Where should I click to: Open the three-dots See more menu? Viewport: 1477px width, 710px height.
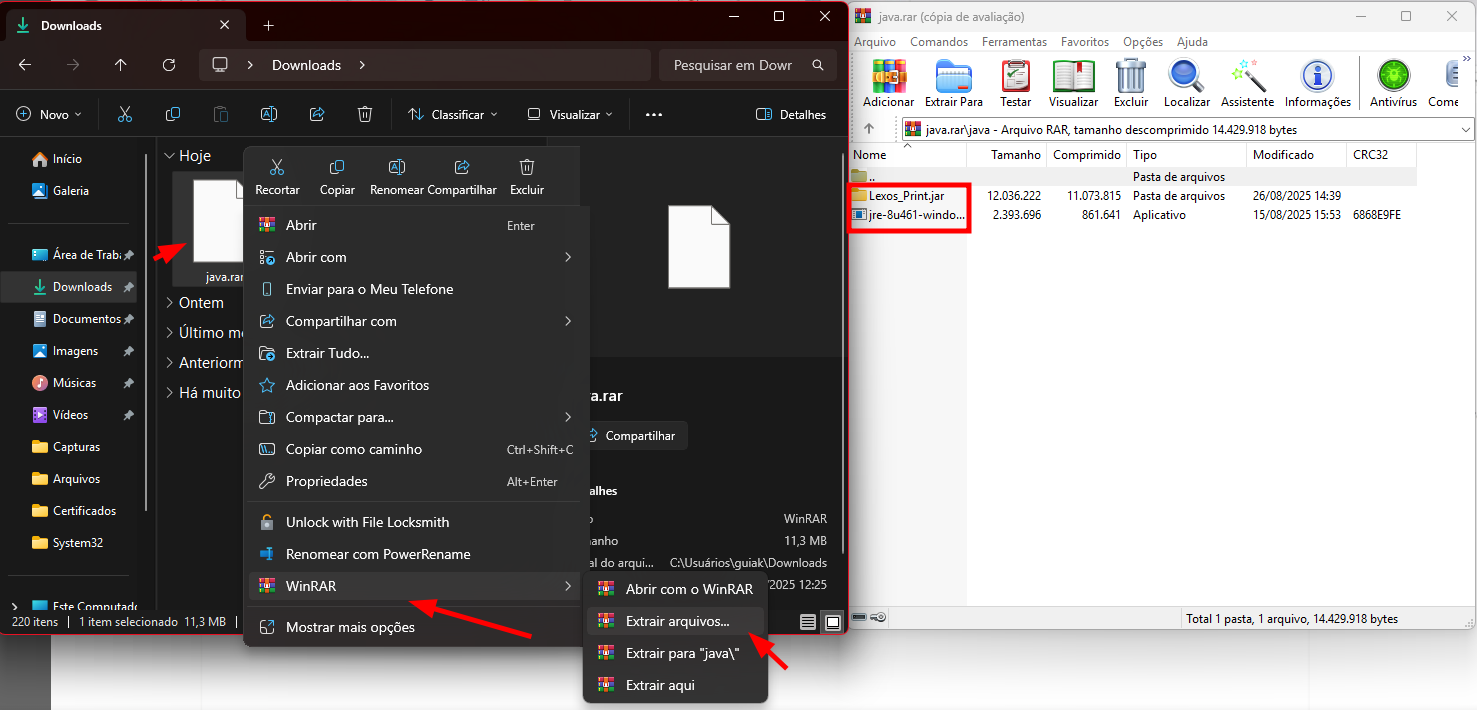point(654,114)
